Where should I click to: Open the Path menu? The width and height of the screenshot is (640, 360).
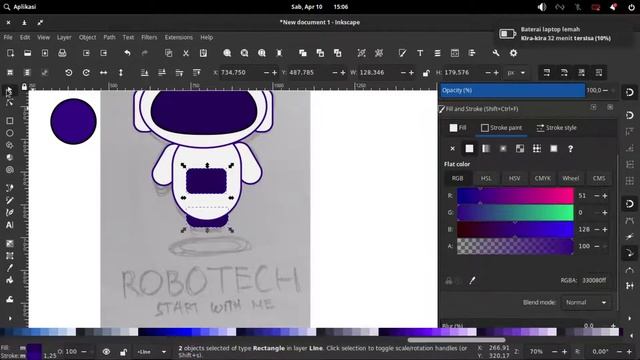[109, 37]
